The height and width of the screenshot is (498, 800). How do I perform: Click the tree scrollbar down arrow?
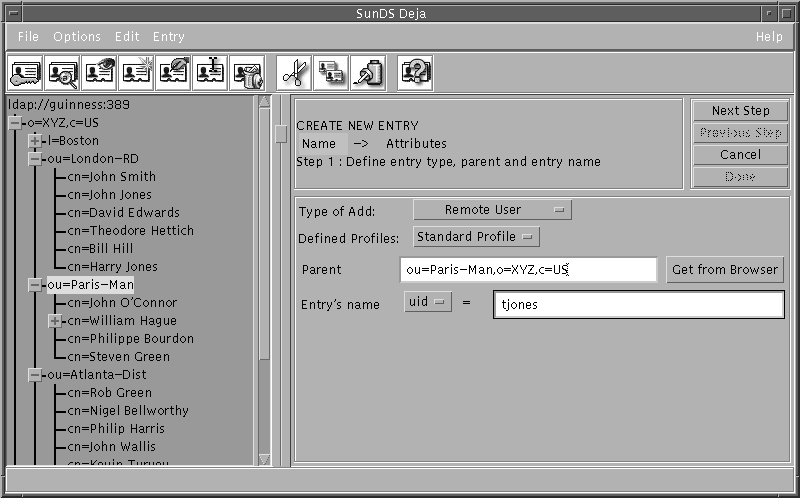(x=264, y=459)
